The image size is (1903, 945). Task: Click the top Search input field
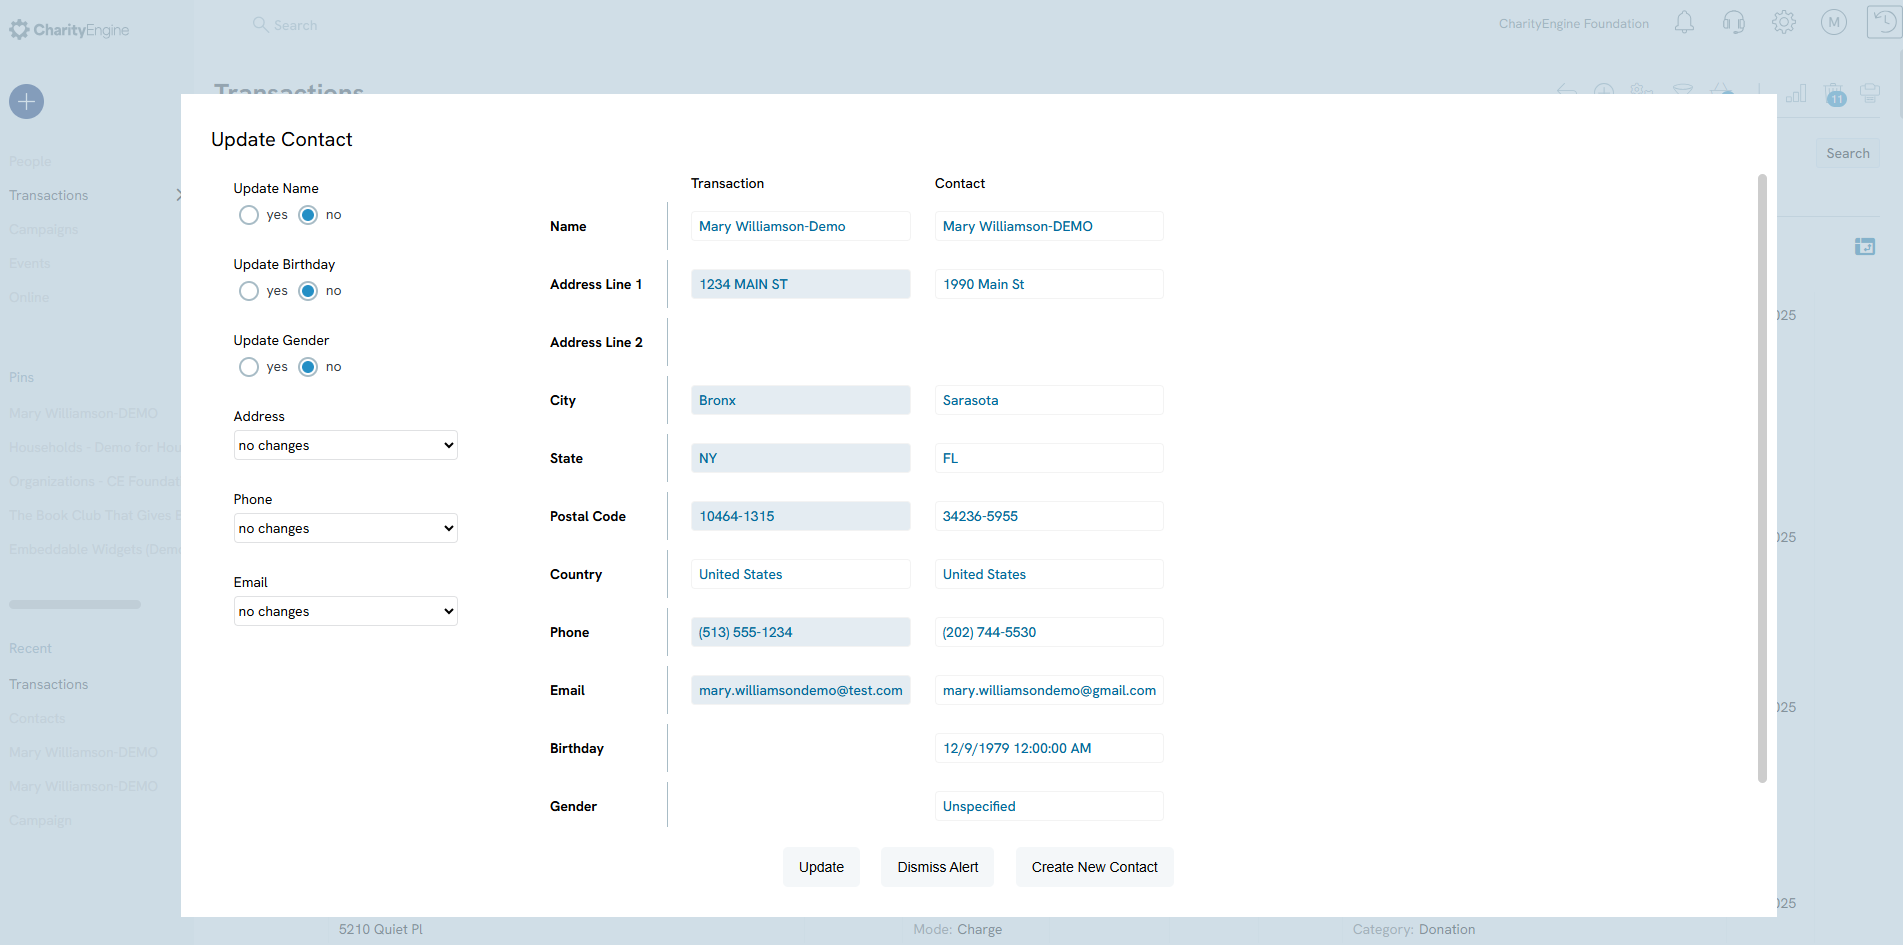295,25
